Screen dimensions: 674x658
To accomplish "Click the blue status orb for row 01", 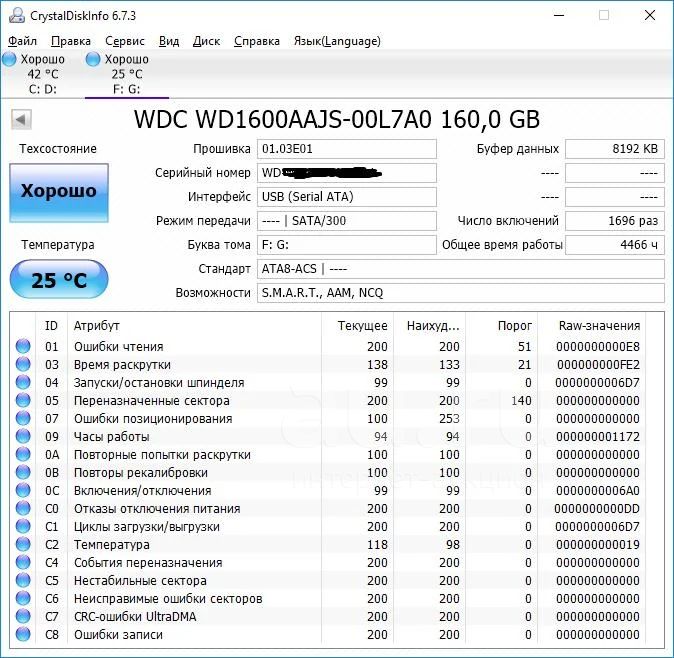I will pyautogui.click(x=23, y=347).
